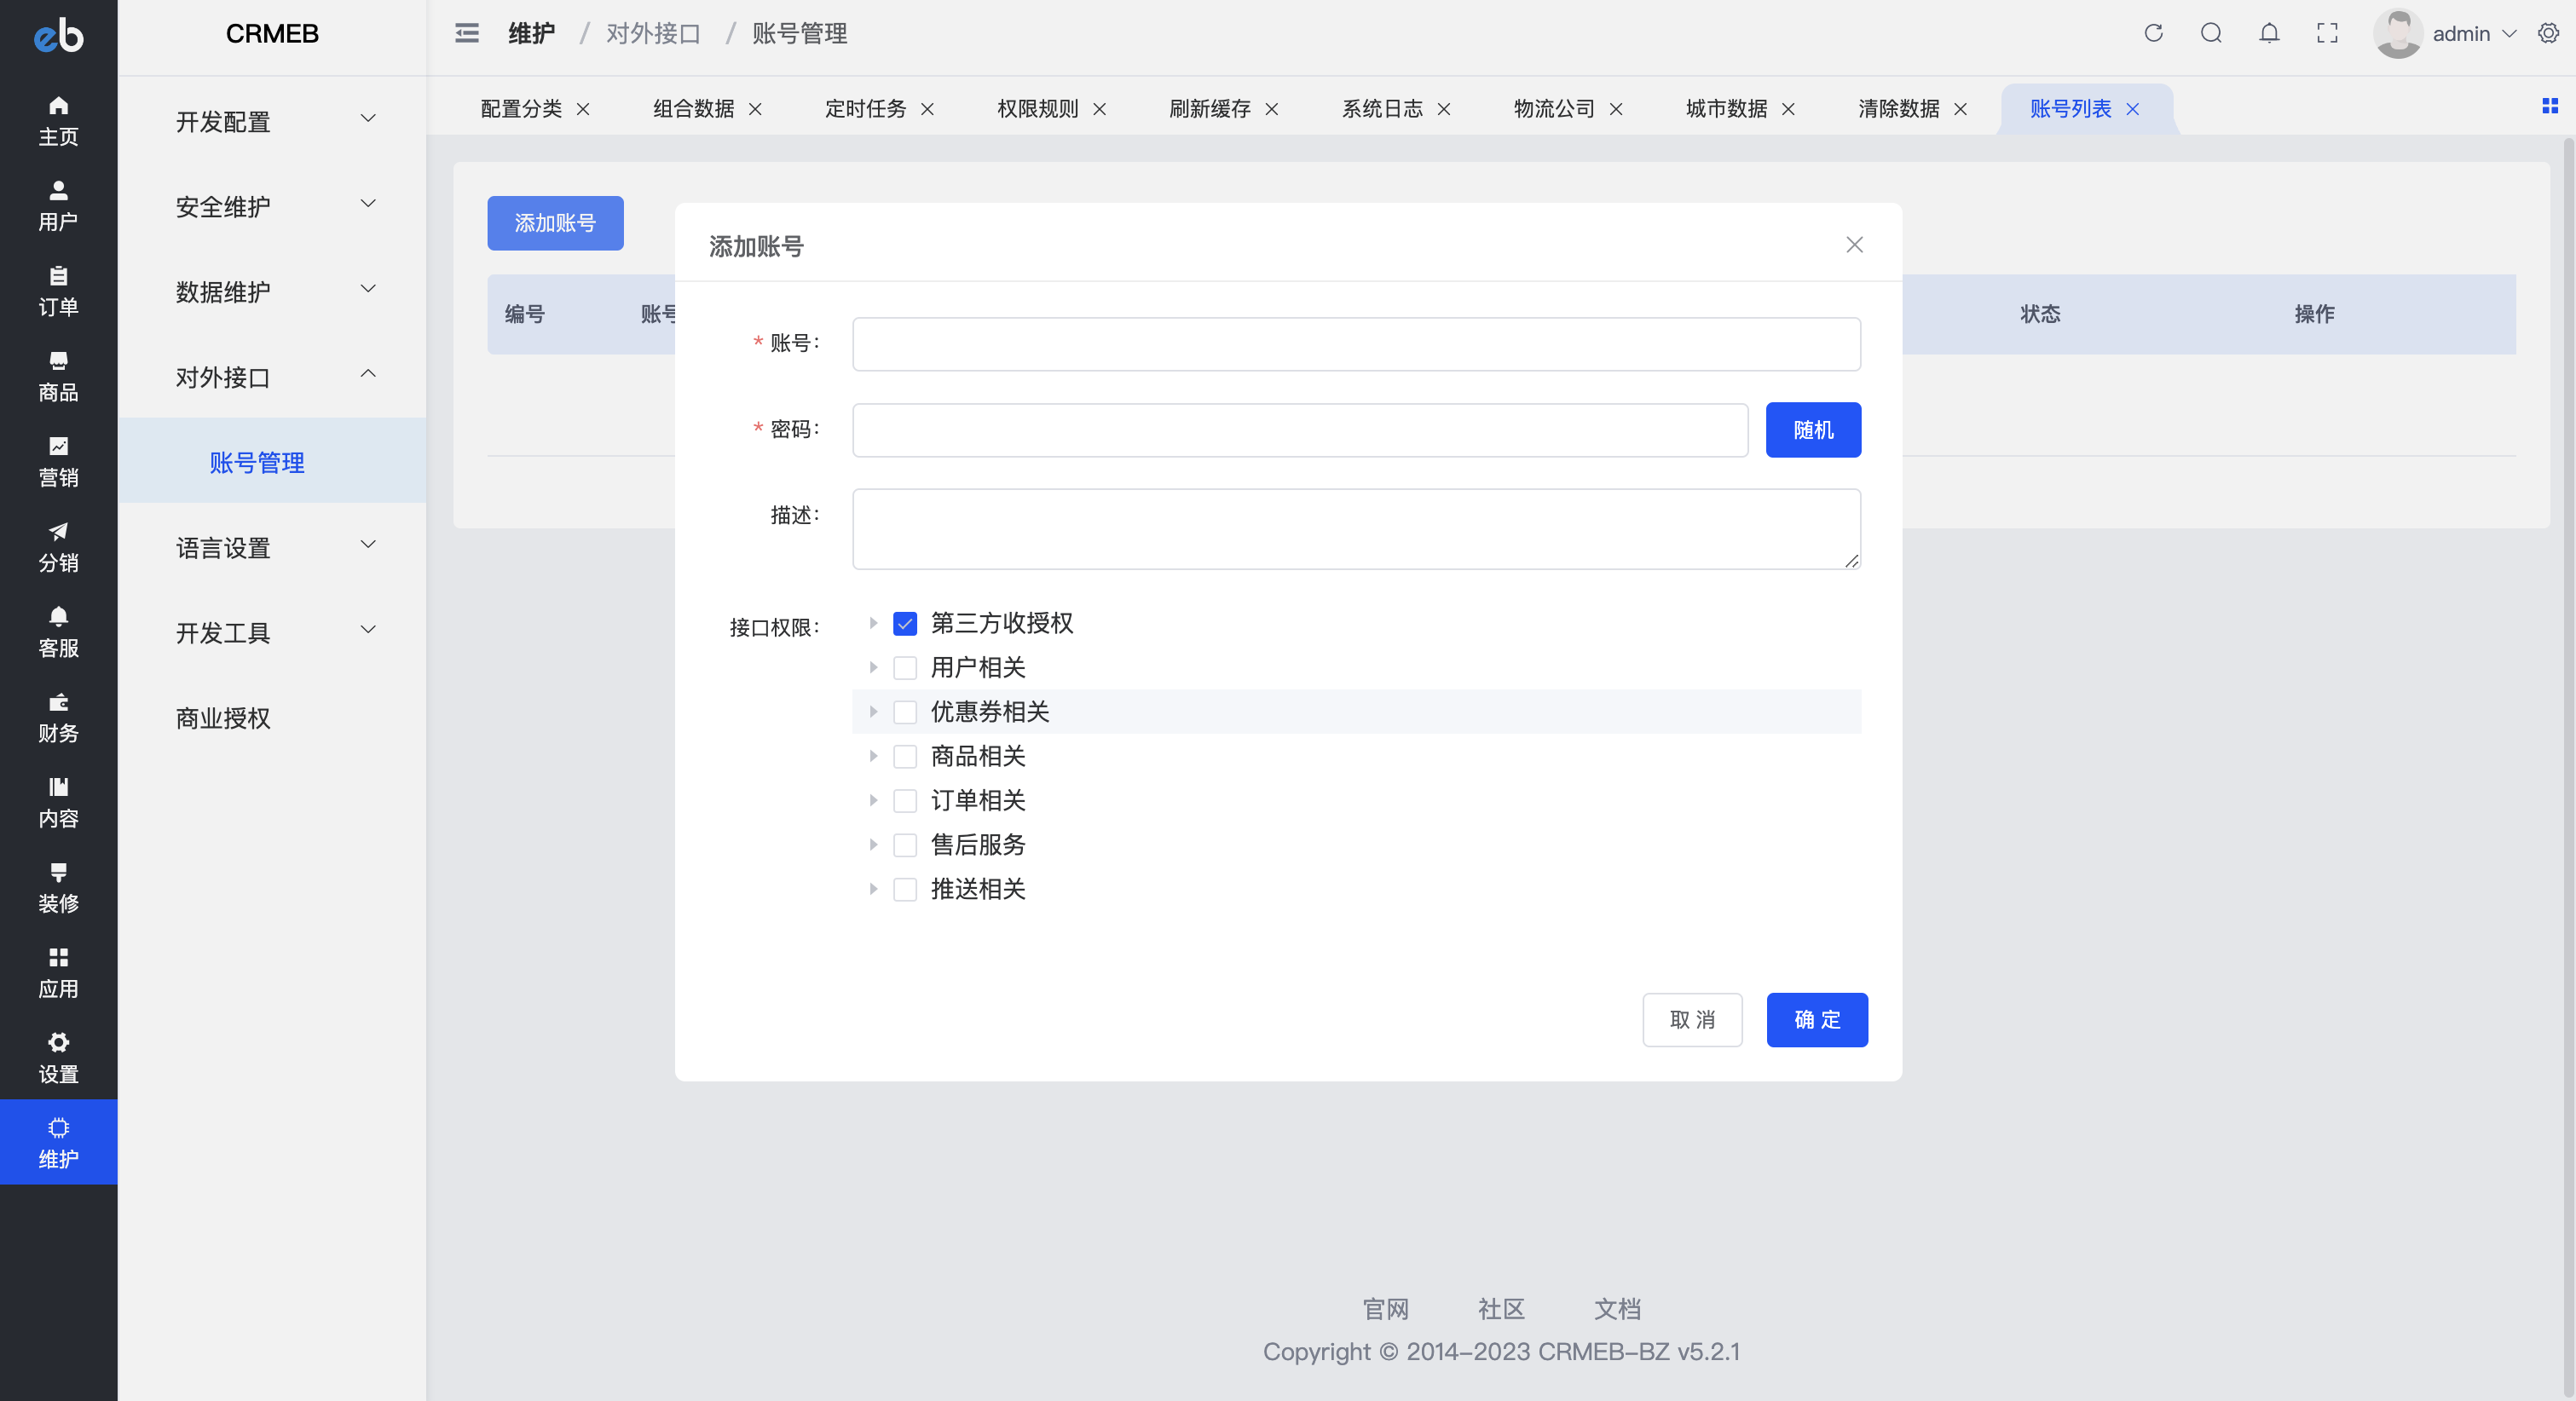Expand the 开发工具 menu group
Image resolution: width=2576 pixels, height=1401 pixels.
pyautogui.click(x=272, y=632)
